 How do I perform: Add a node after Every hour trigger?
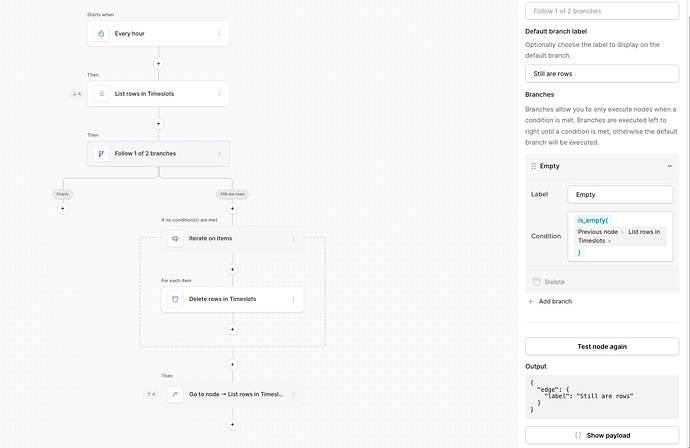(158, 64)
